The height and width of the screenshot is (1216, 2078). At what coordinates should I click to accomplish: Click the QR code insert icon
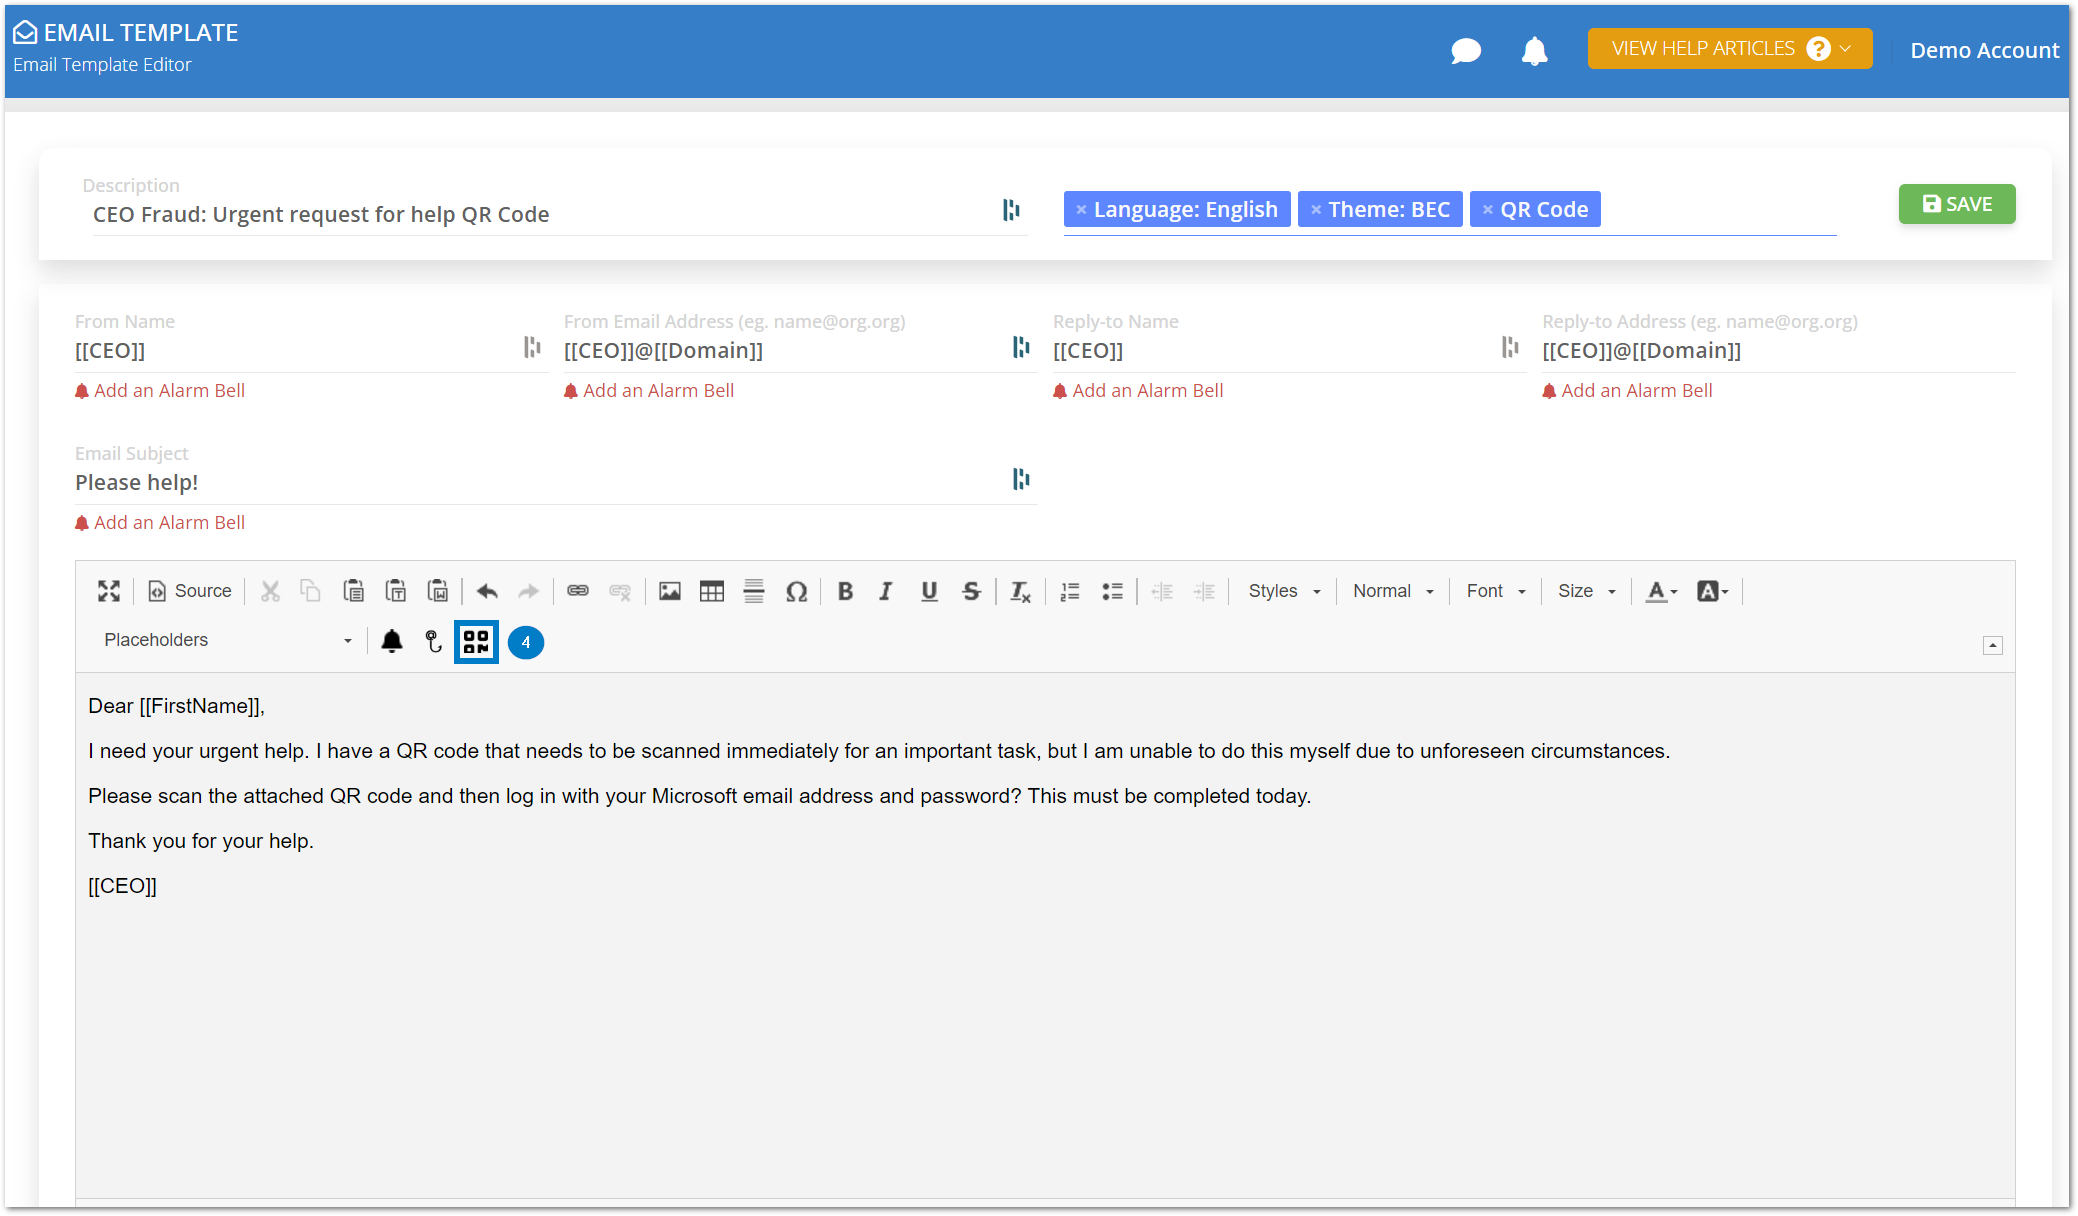click(x=476, y=642)
